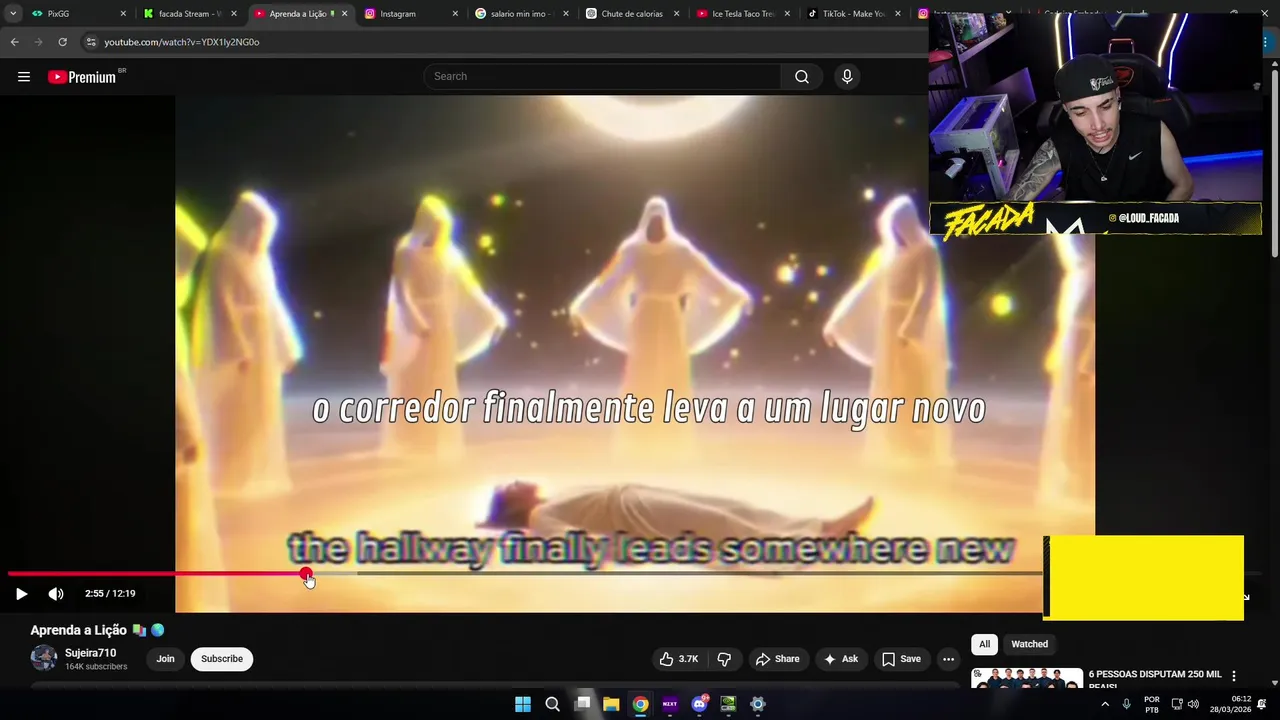Play the paused video
Image resolution: width=1280 pixels, height=720 pixels.
point(21,594)
